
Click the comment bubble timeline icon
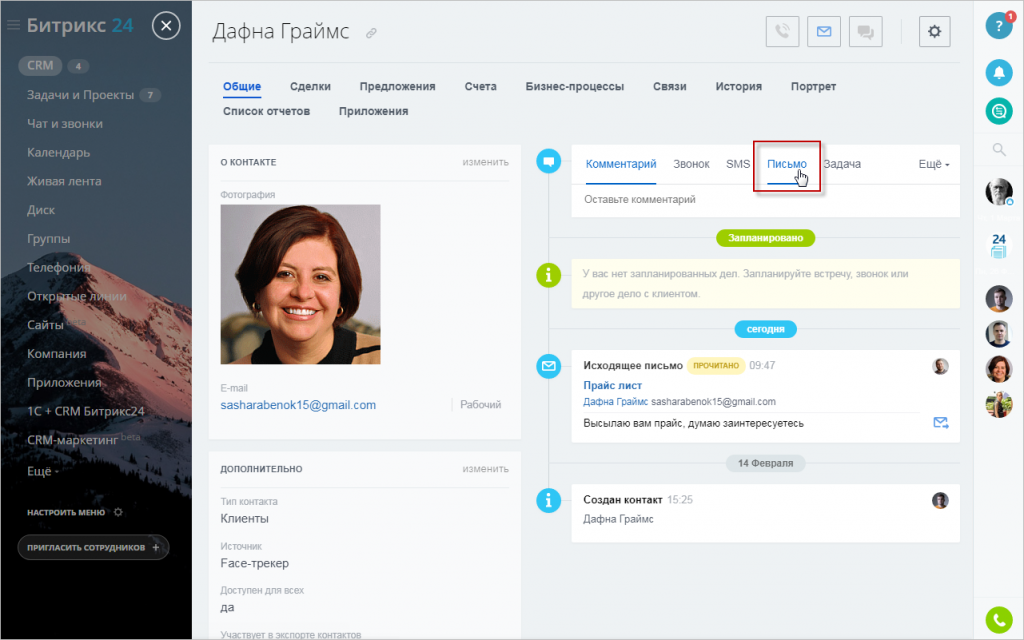click(549, 161)
